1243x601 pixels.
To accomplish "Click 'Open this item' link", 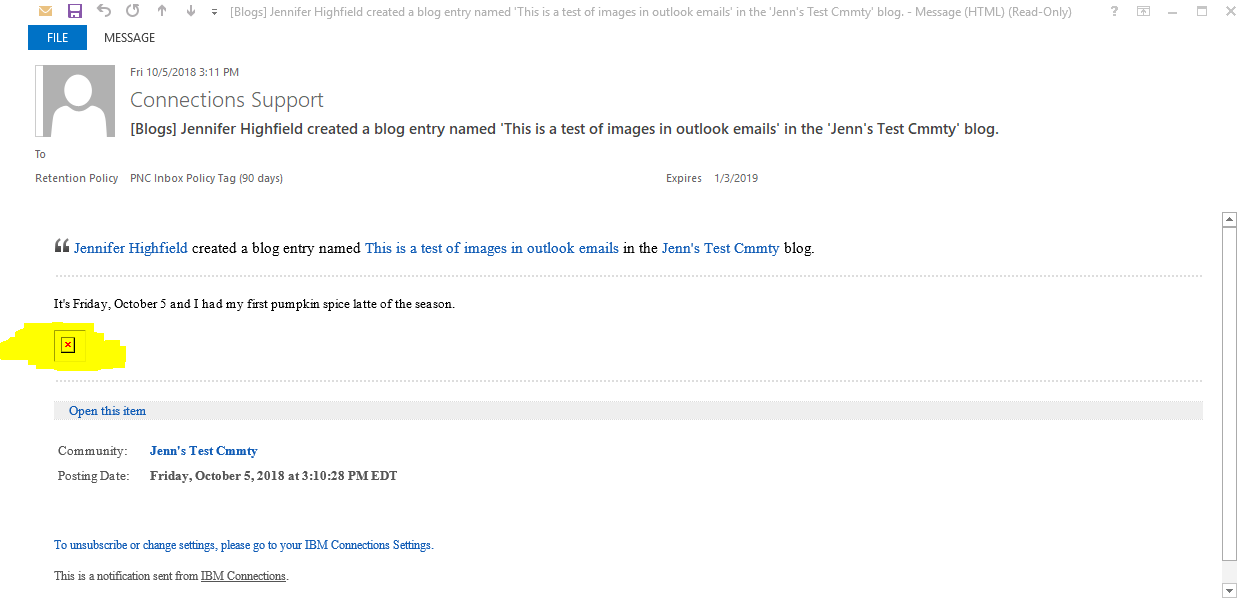I will click(107, 411).
